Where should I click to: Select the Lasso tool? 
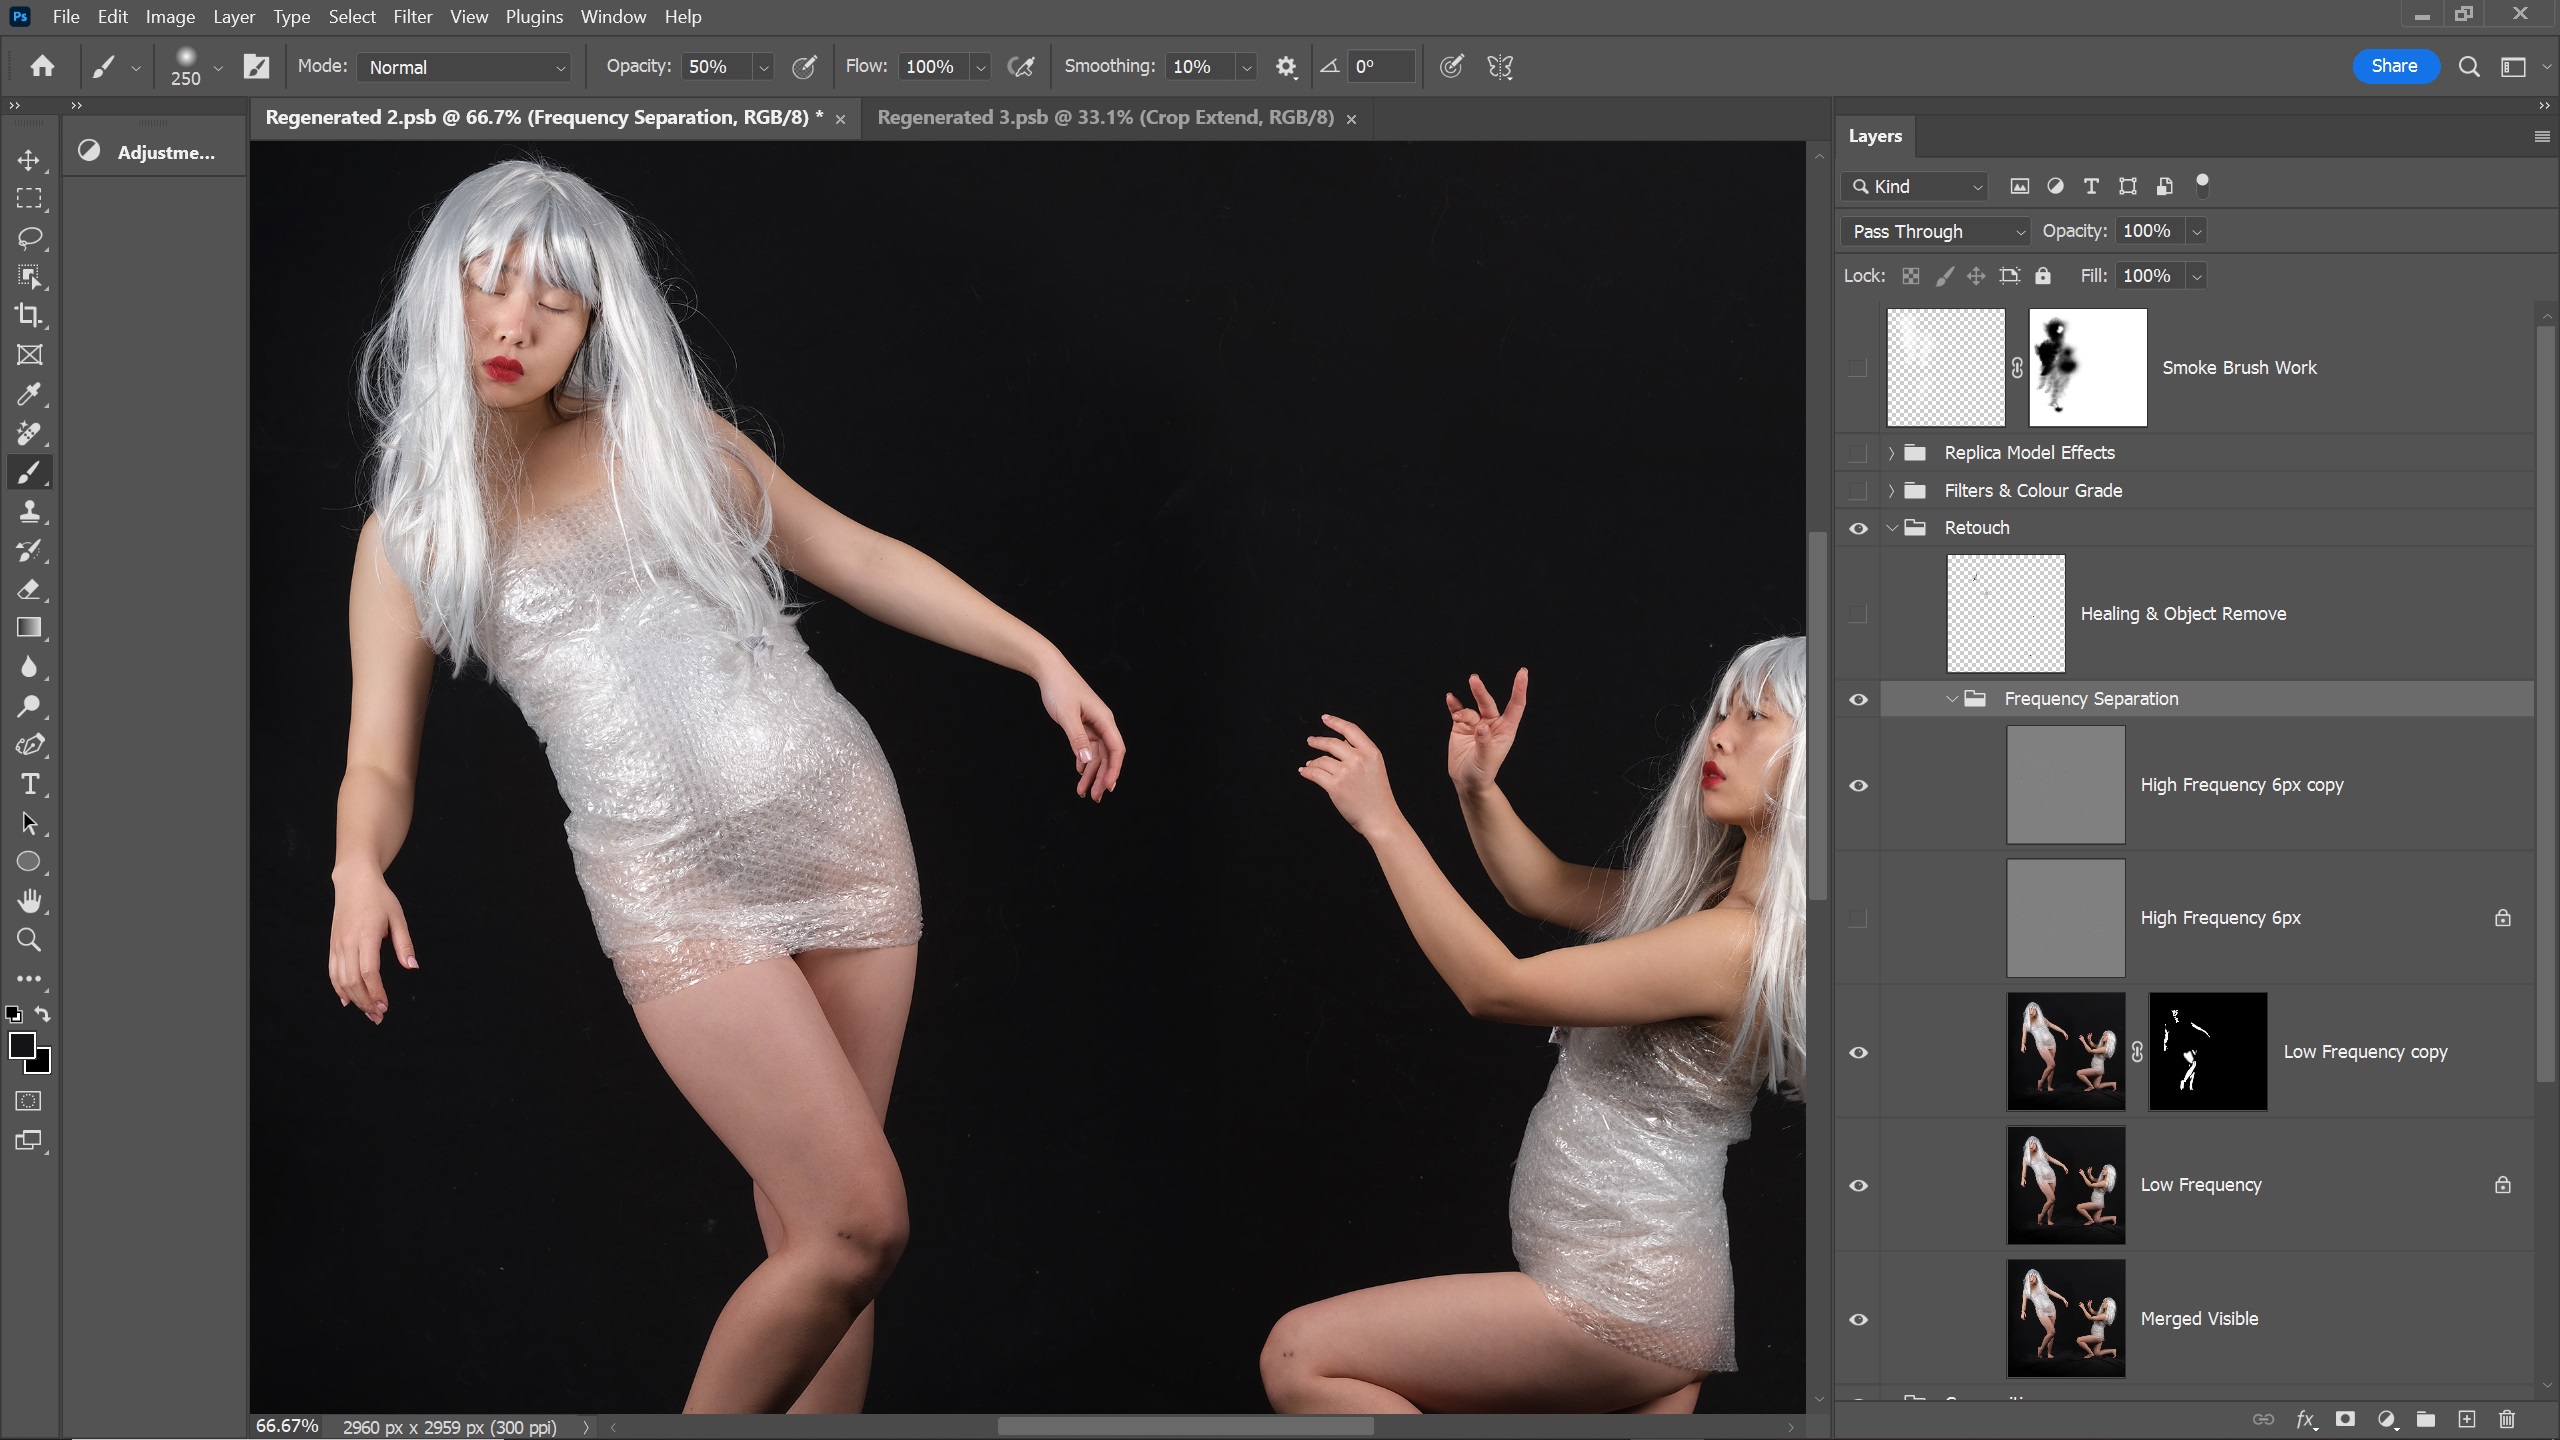[x=29, y=238]
